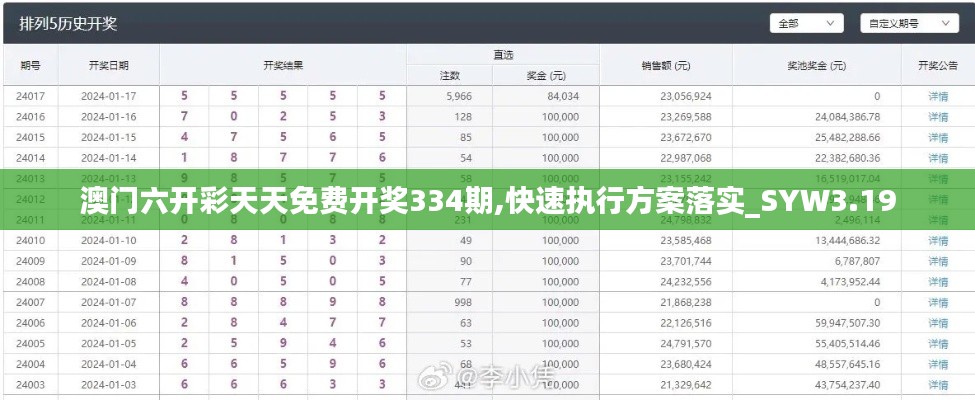Click 详情 link for period 24006

tap(938, 323)
